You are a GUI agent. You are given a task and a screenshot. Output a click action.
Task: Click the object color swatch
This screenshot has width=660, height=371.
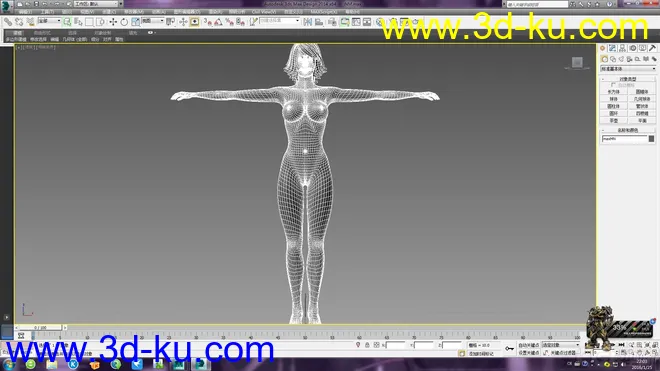(x=651, y=139)
